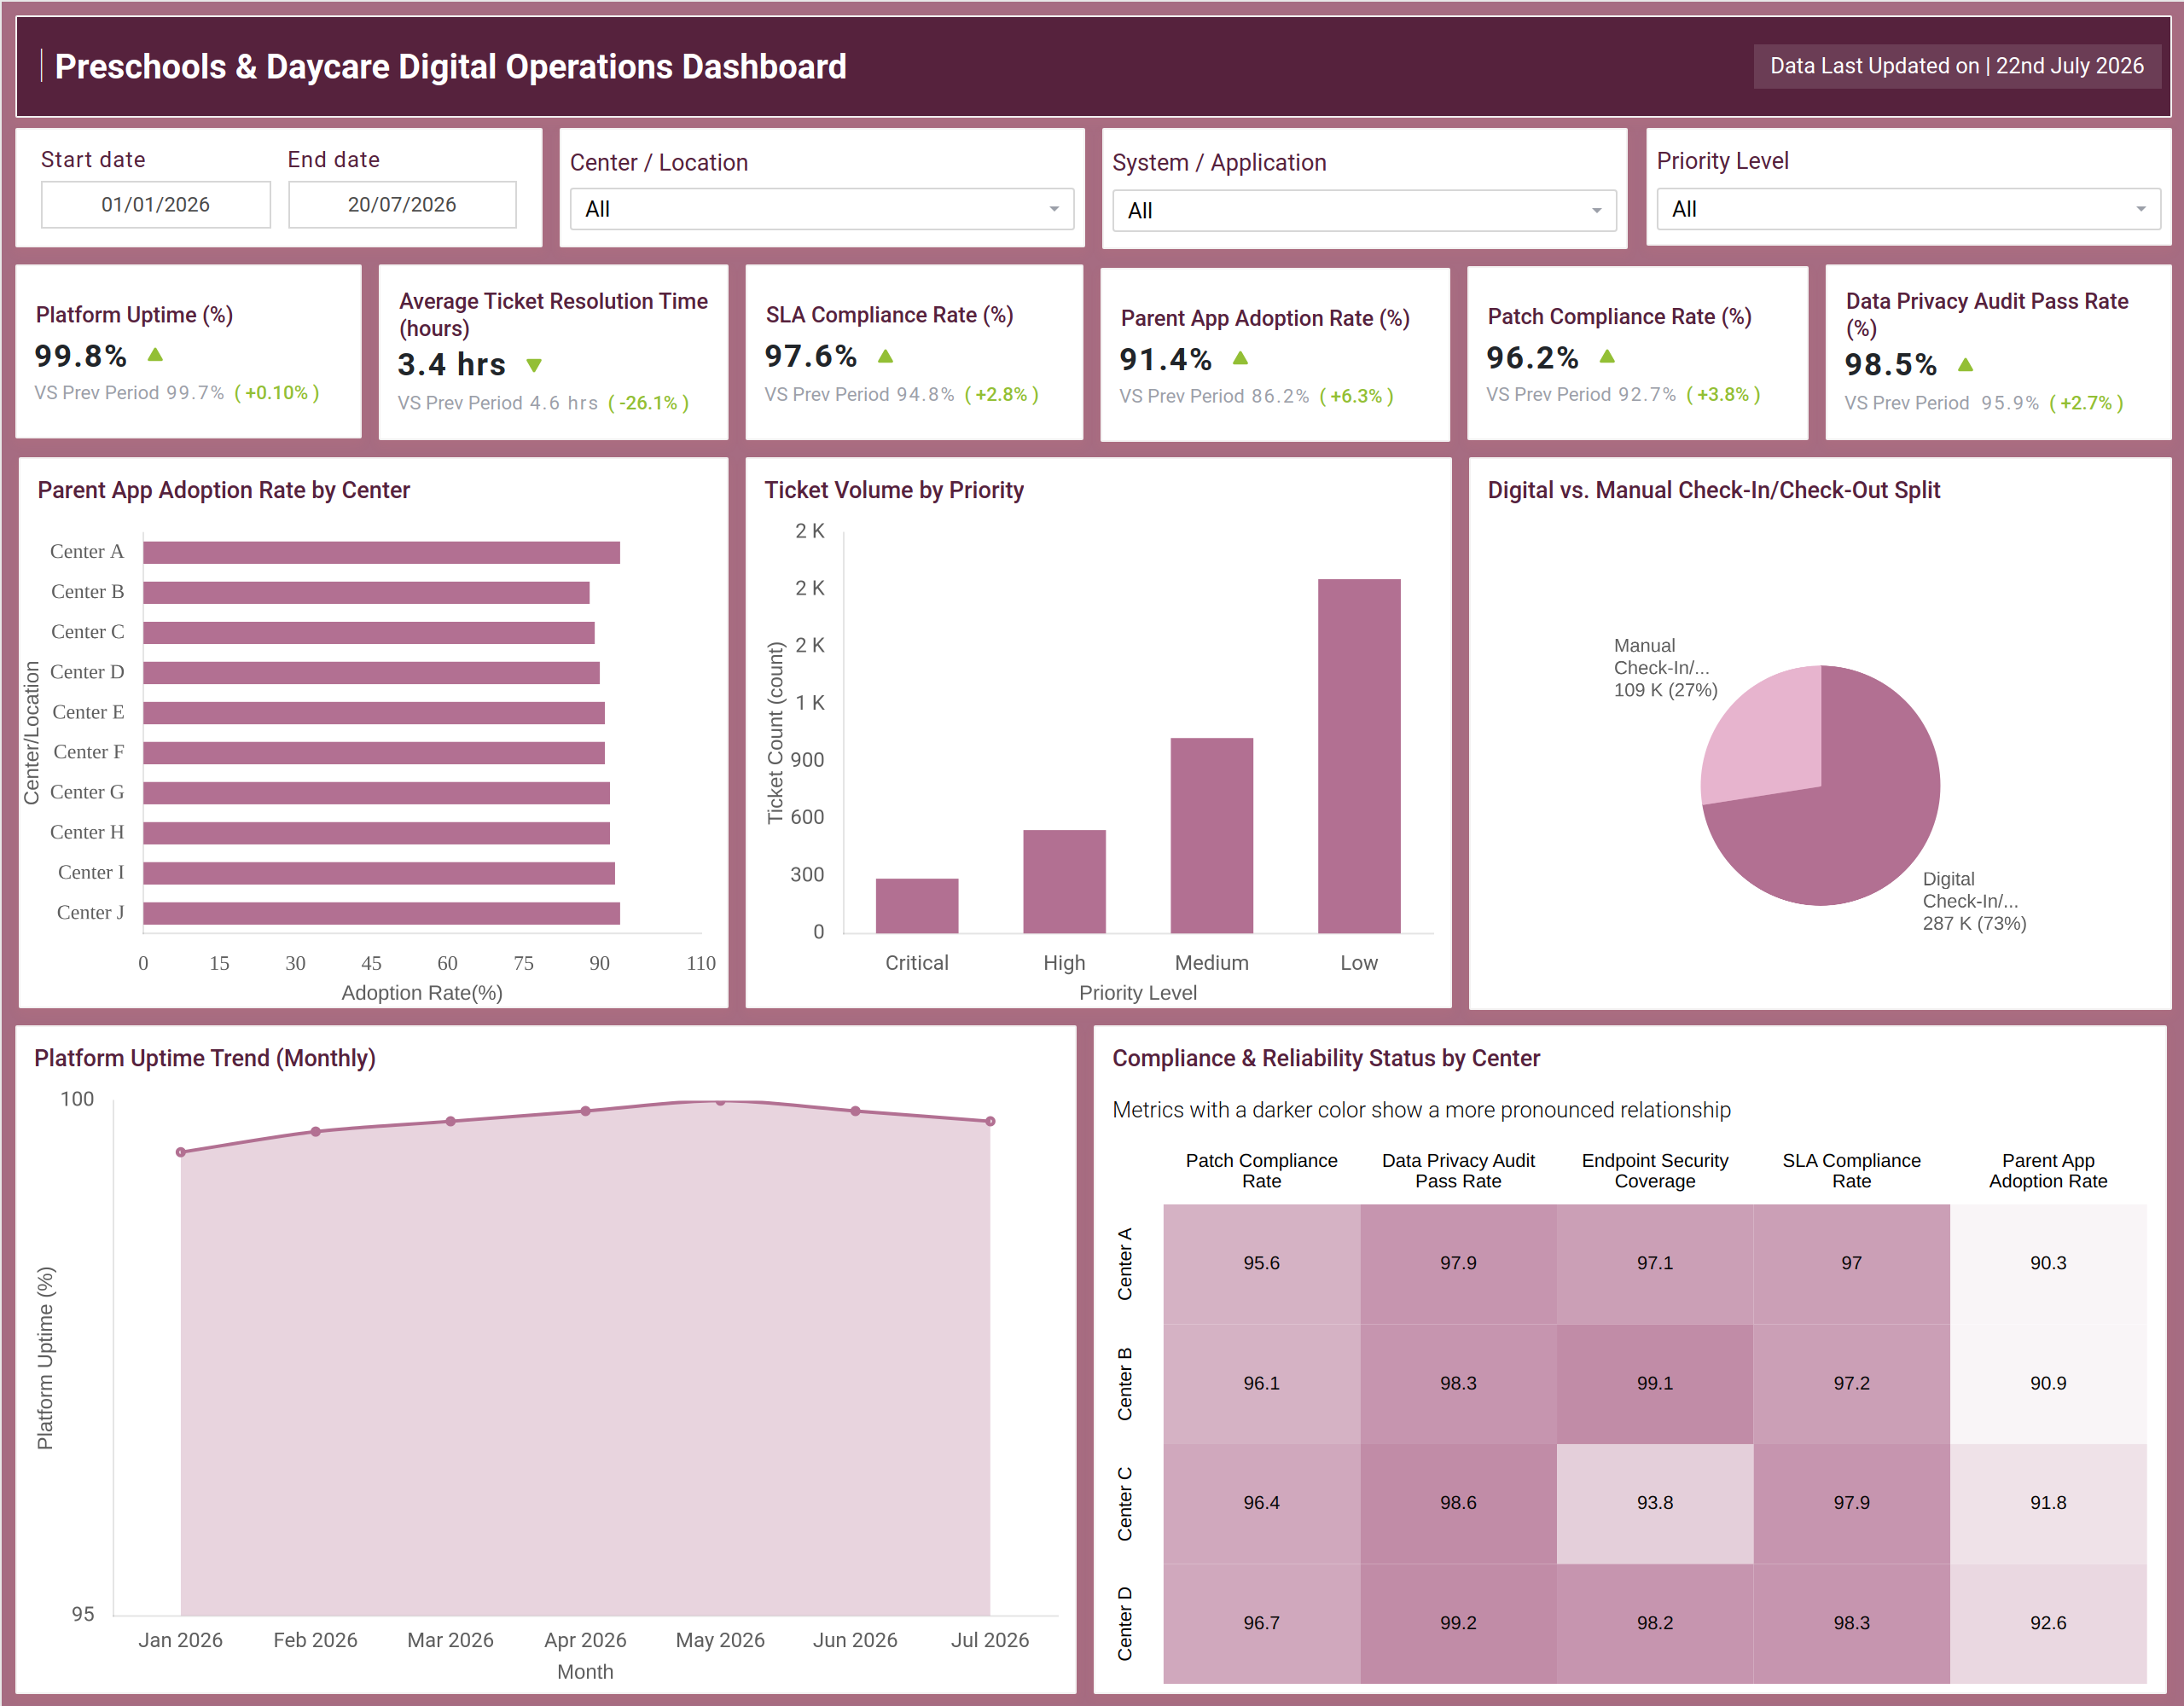Click the Patch Compliance 96.2% value
2184x1706 pixels.
pos(1532,357)
